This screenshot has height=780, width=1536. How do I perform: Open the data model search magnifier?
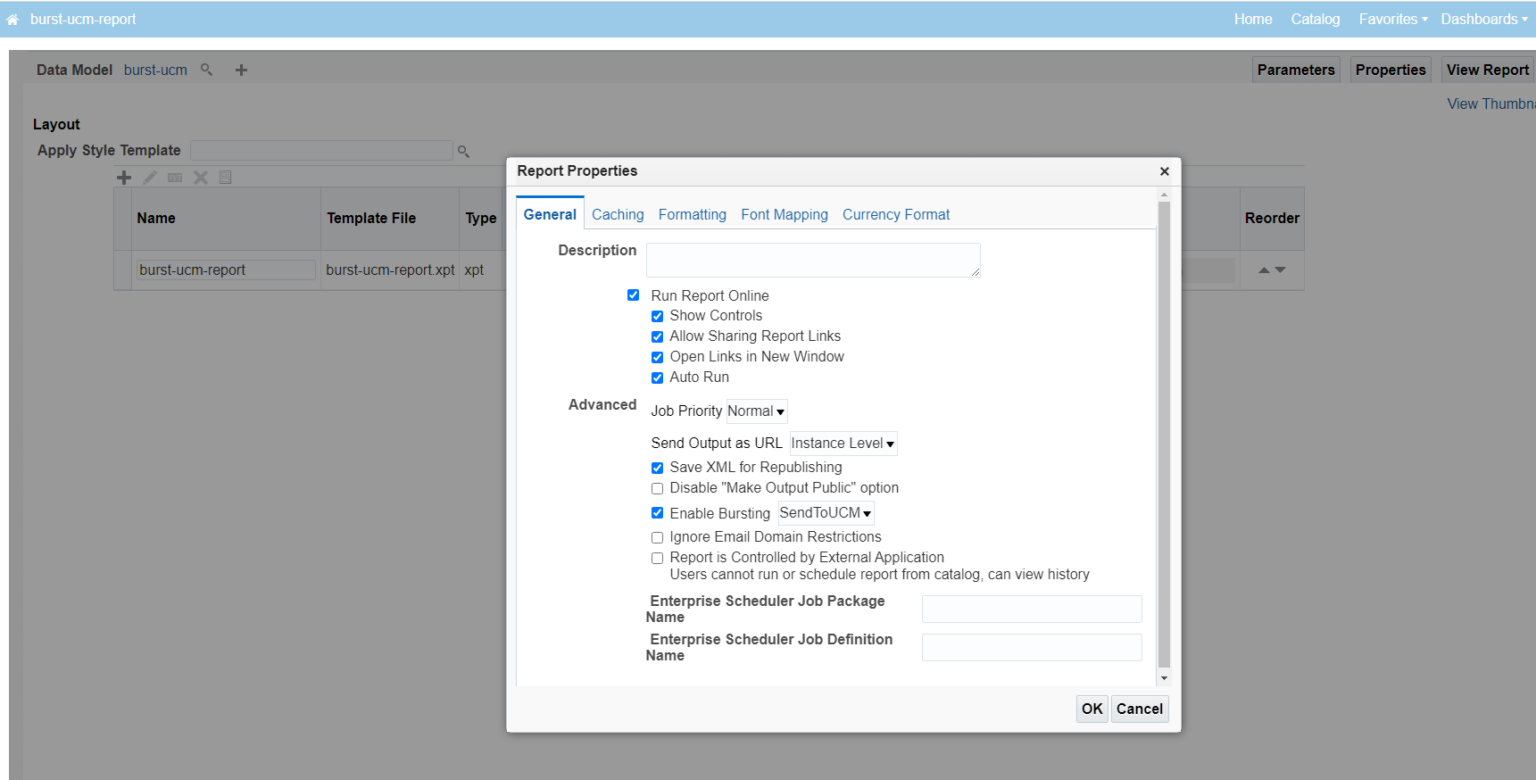(x=206, y=69)
